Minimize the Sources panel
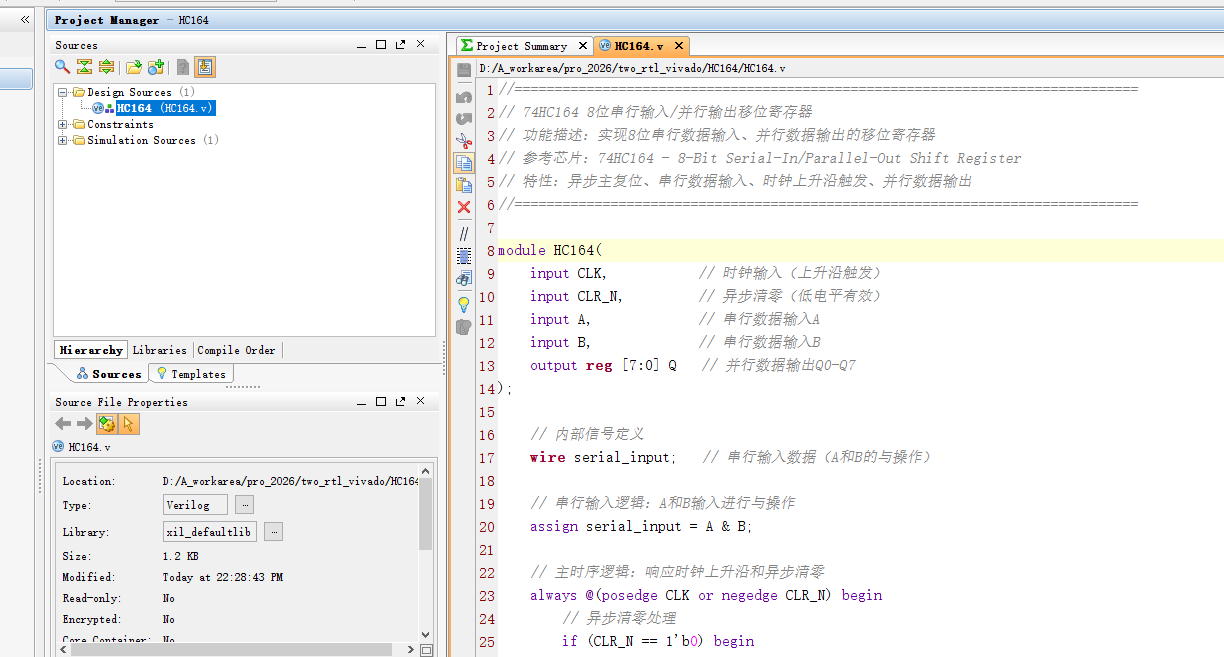The height and width of the screenshot is (657, 1224). click(362, 45)
